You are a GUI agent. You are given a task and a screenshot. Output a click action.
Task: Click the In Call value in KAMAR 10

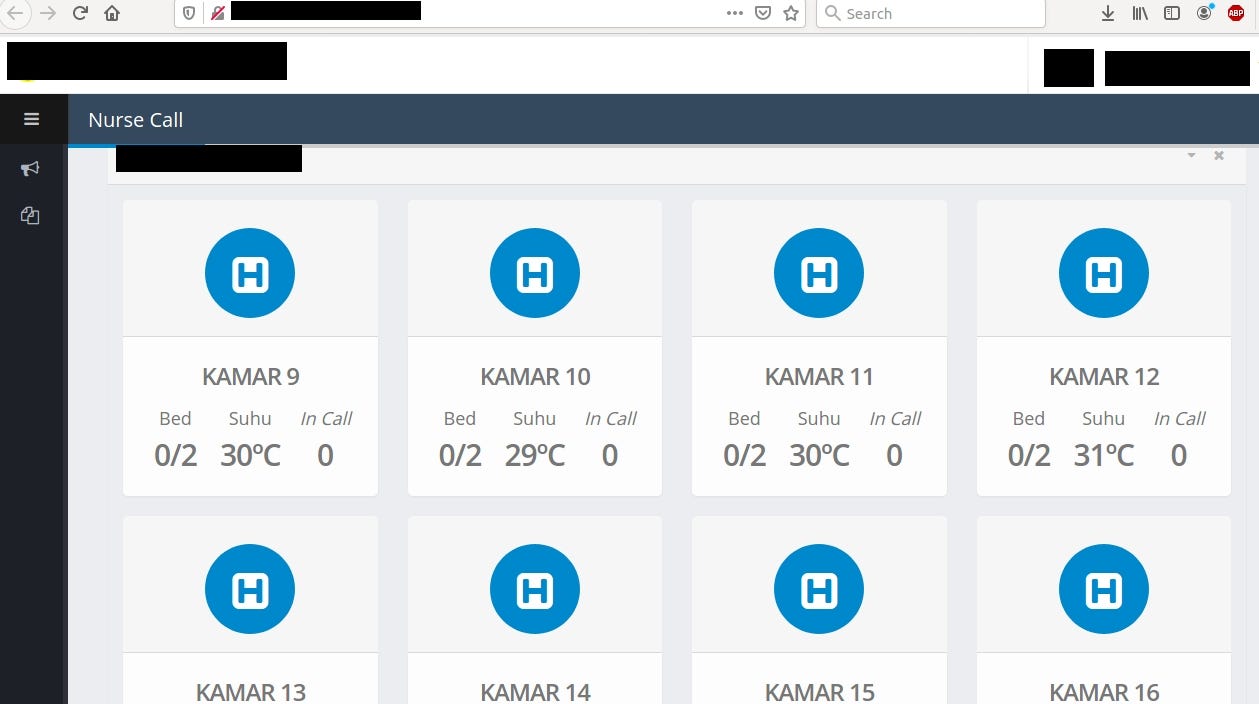click(610, 456)
